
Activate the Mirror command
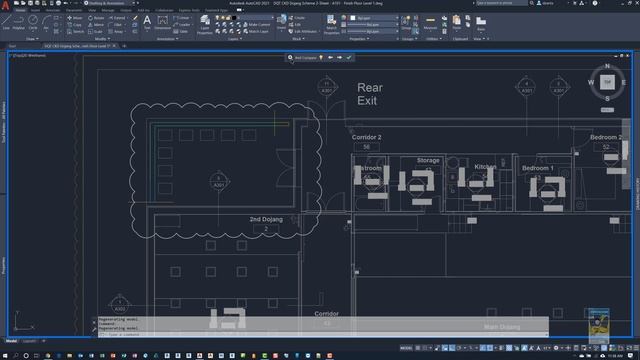click(96, 24)
